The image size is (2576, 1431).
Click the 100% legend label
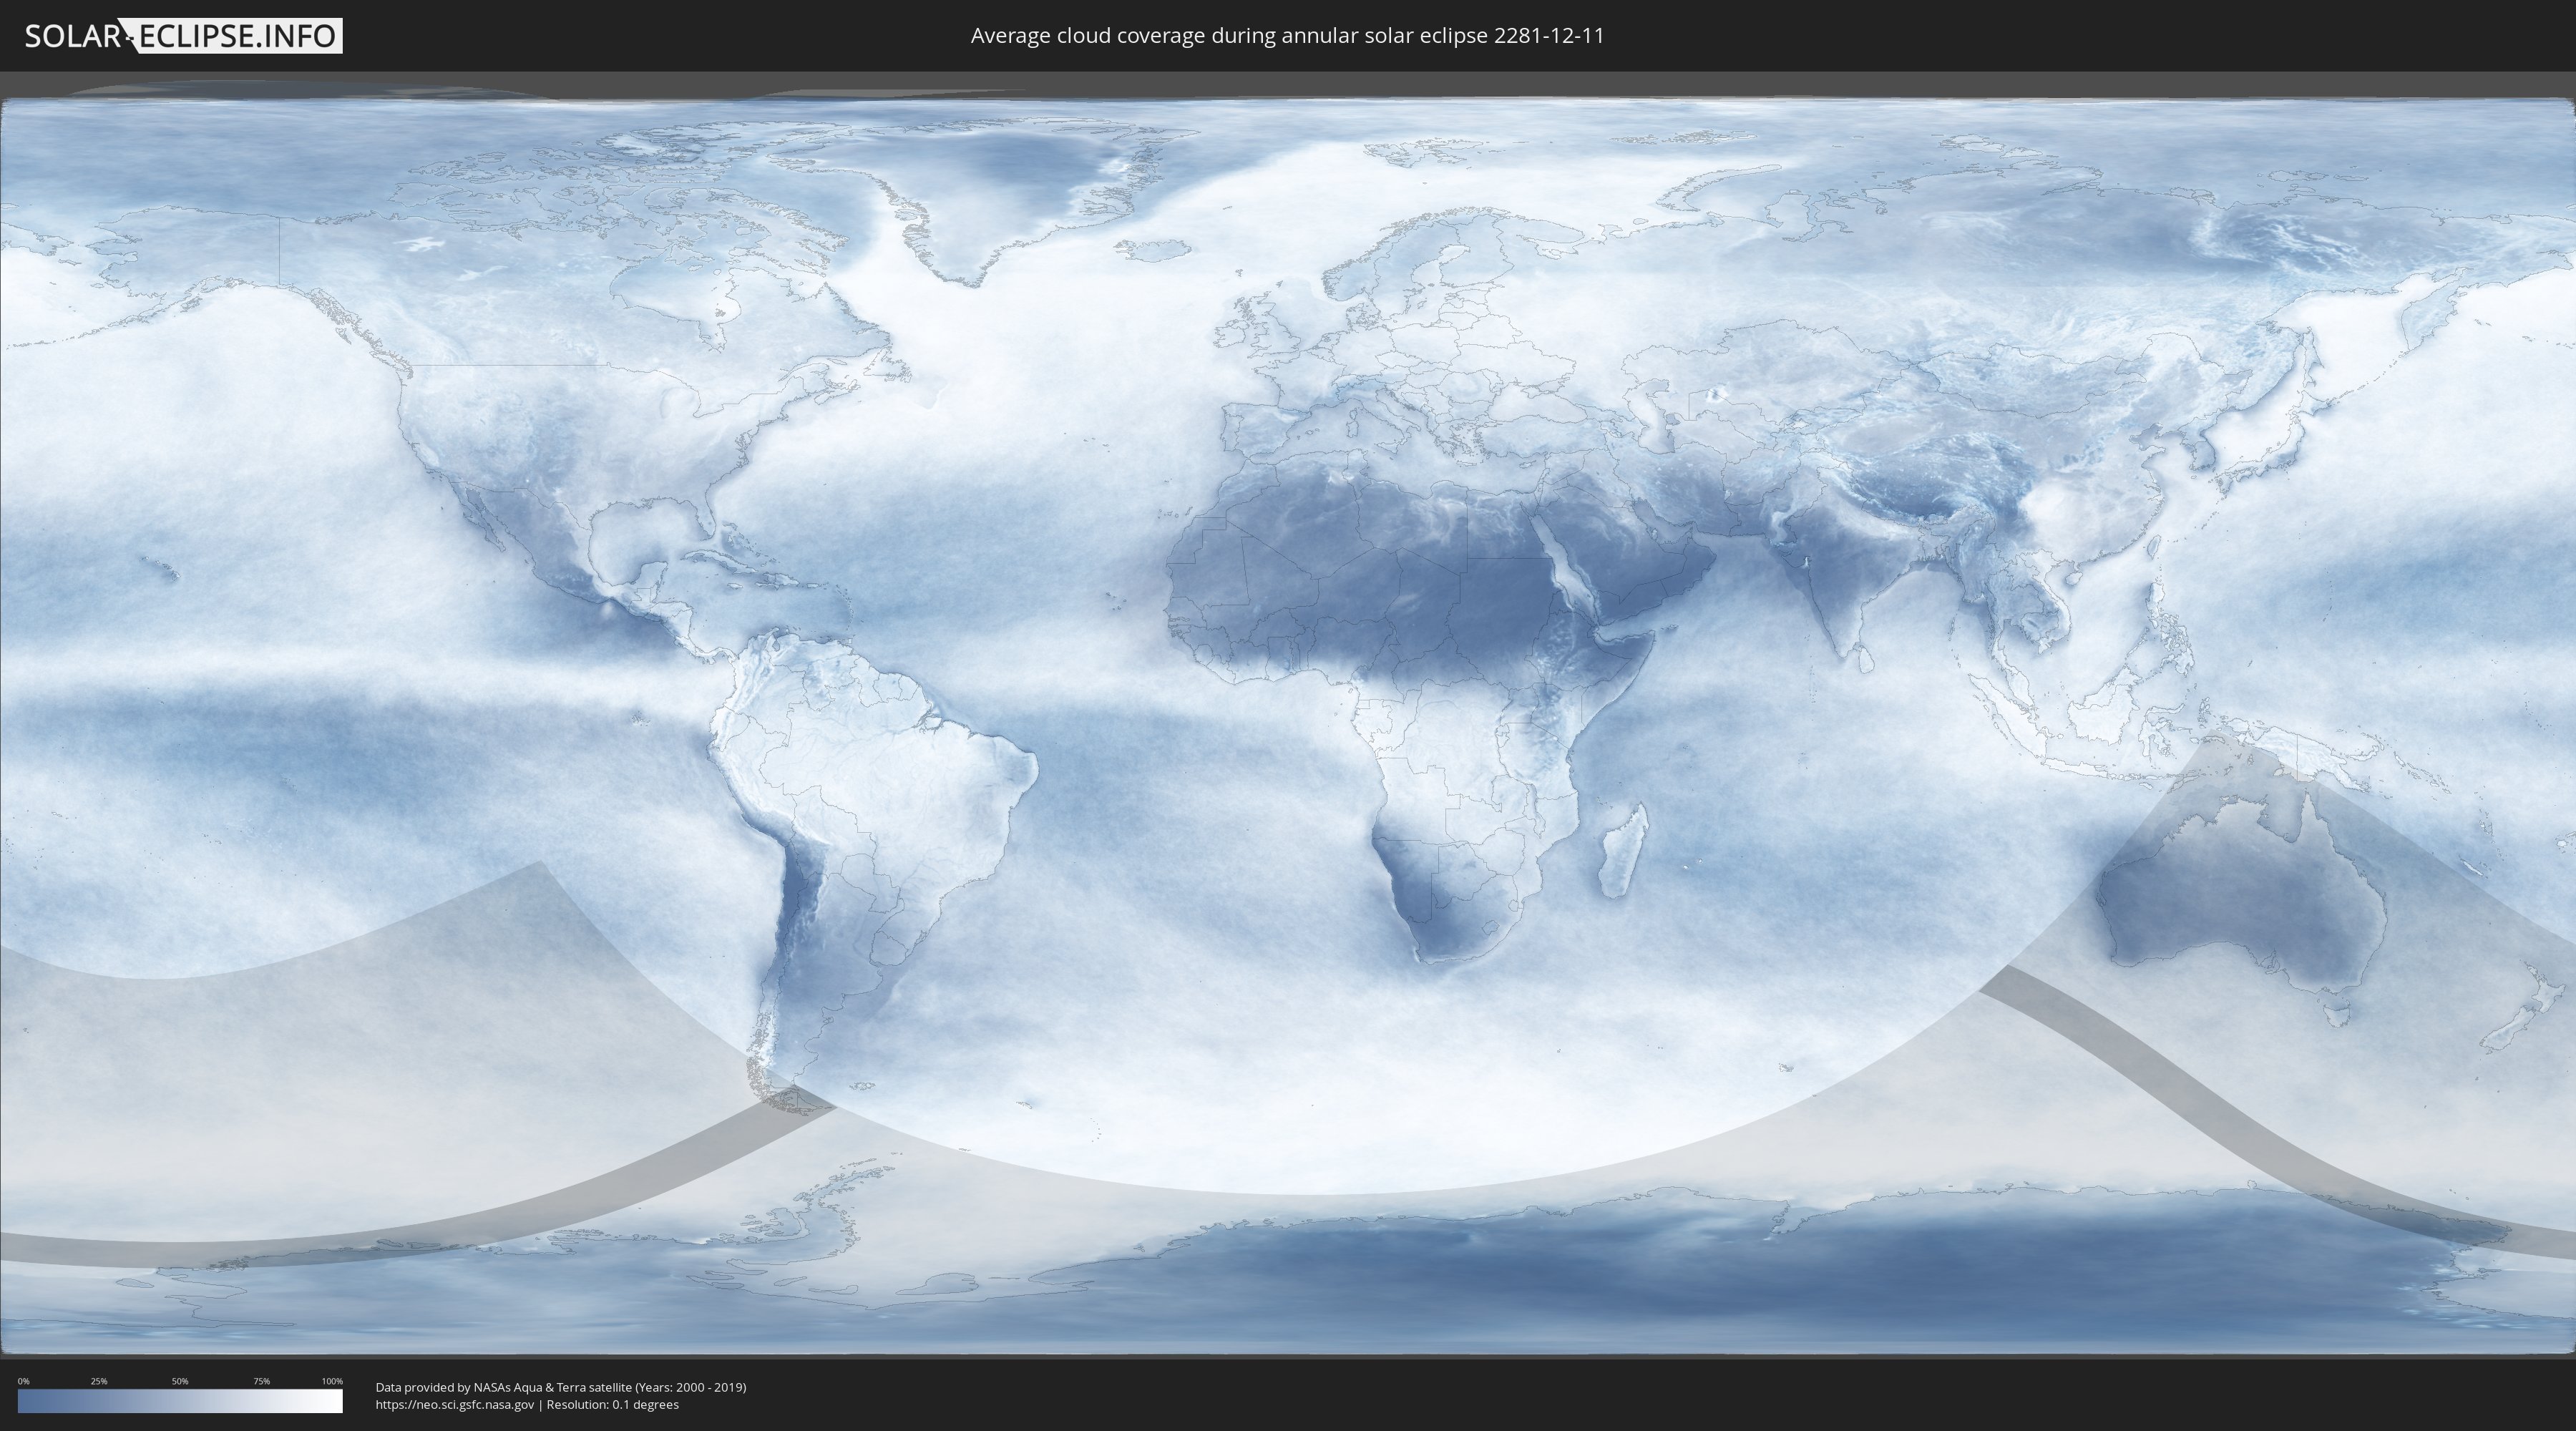[x=332, y=1381]
